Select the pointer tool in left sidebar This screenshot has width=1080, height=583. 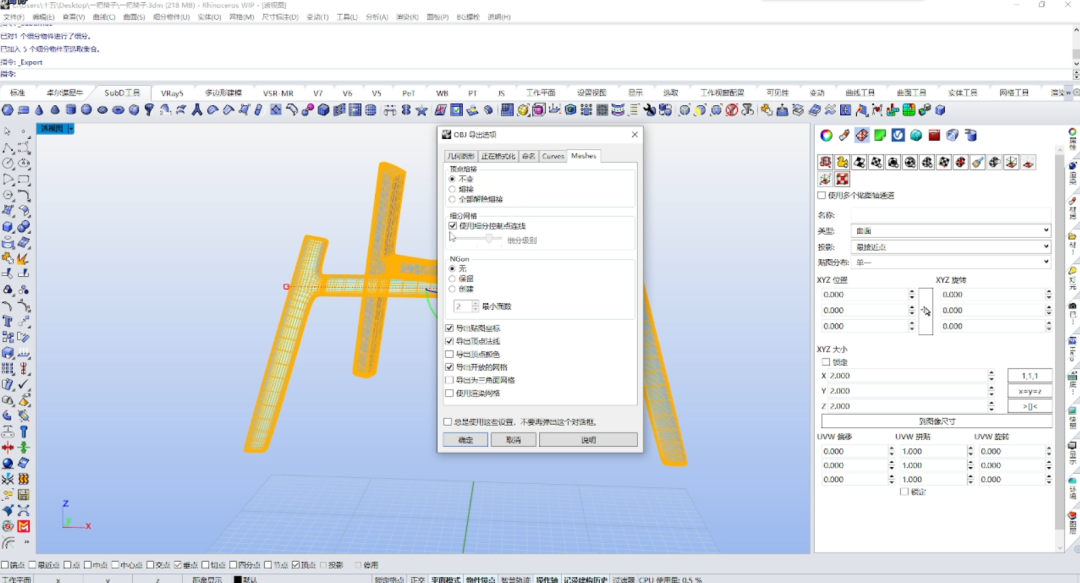click(8, 131)
